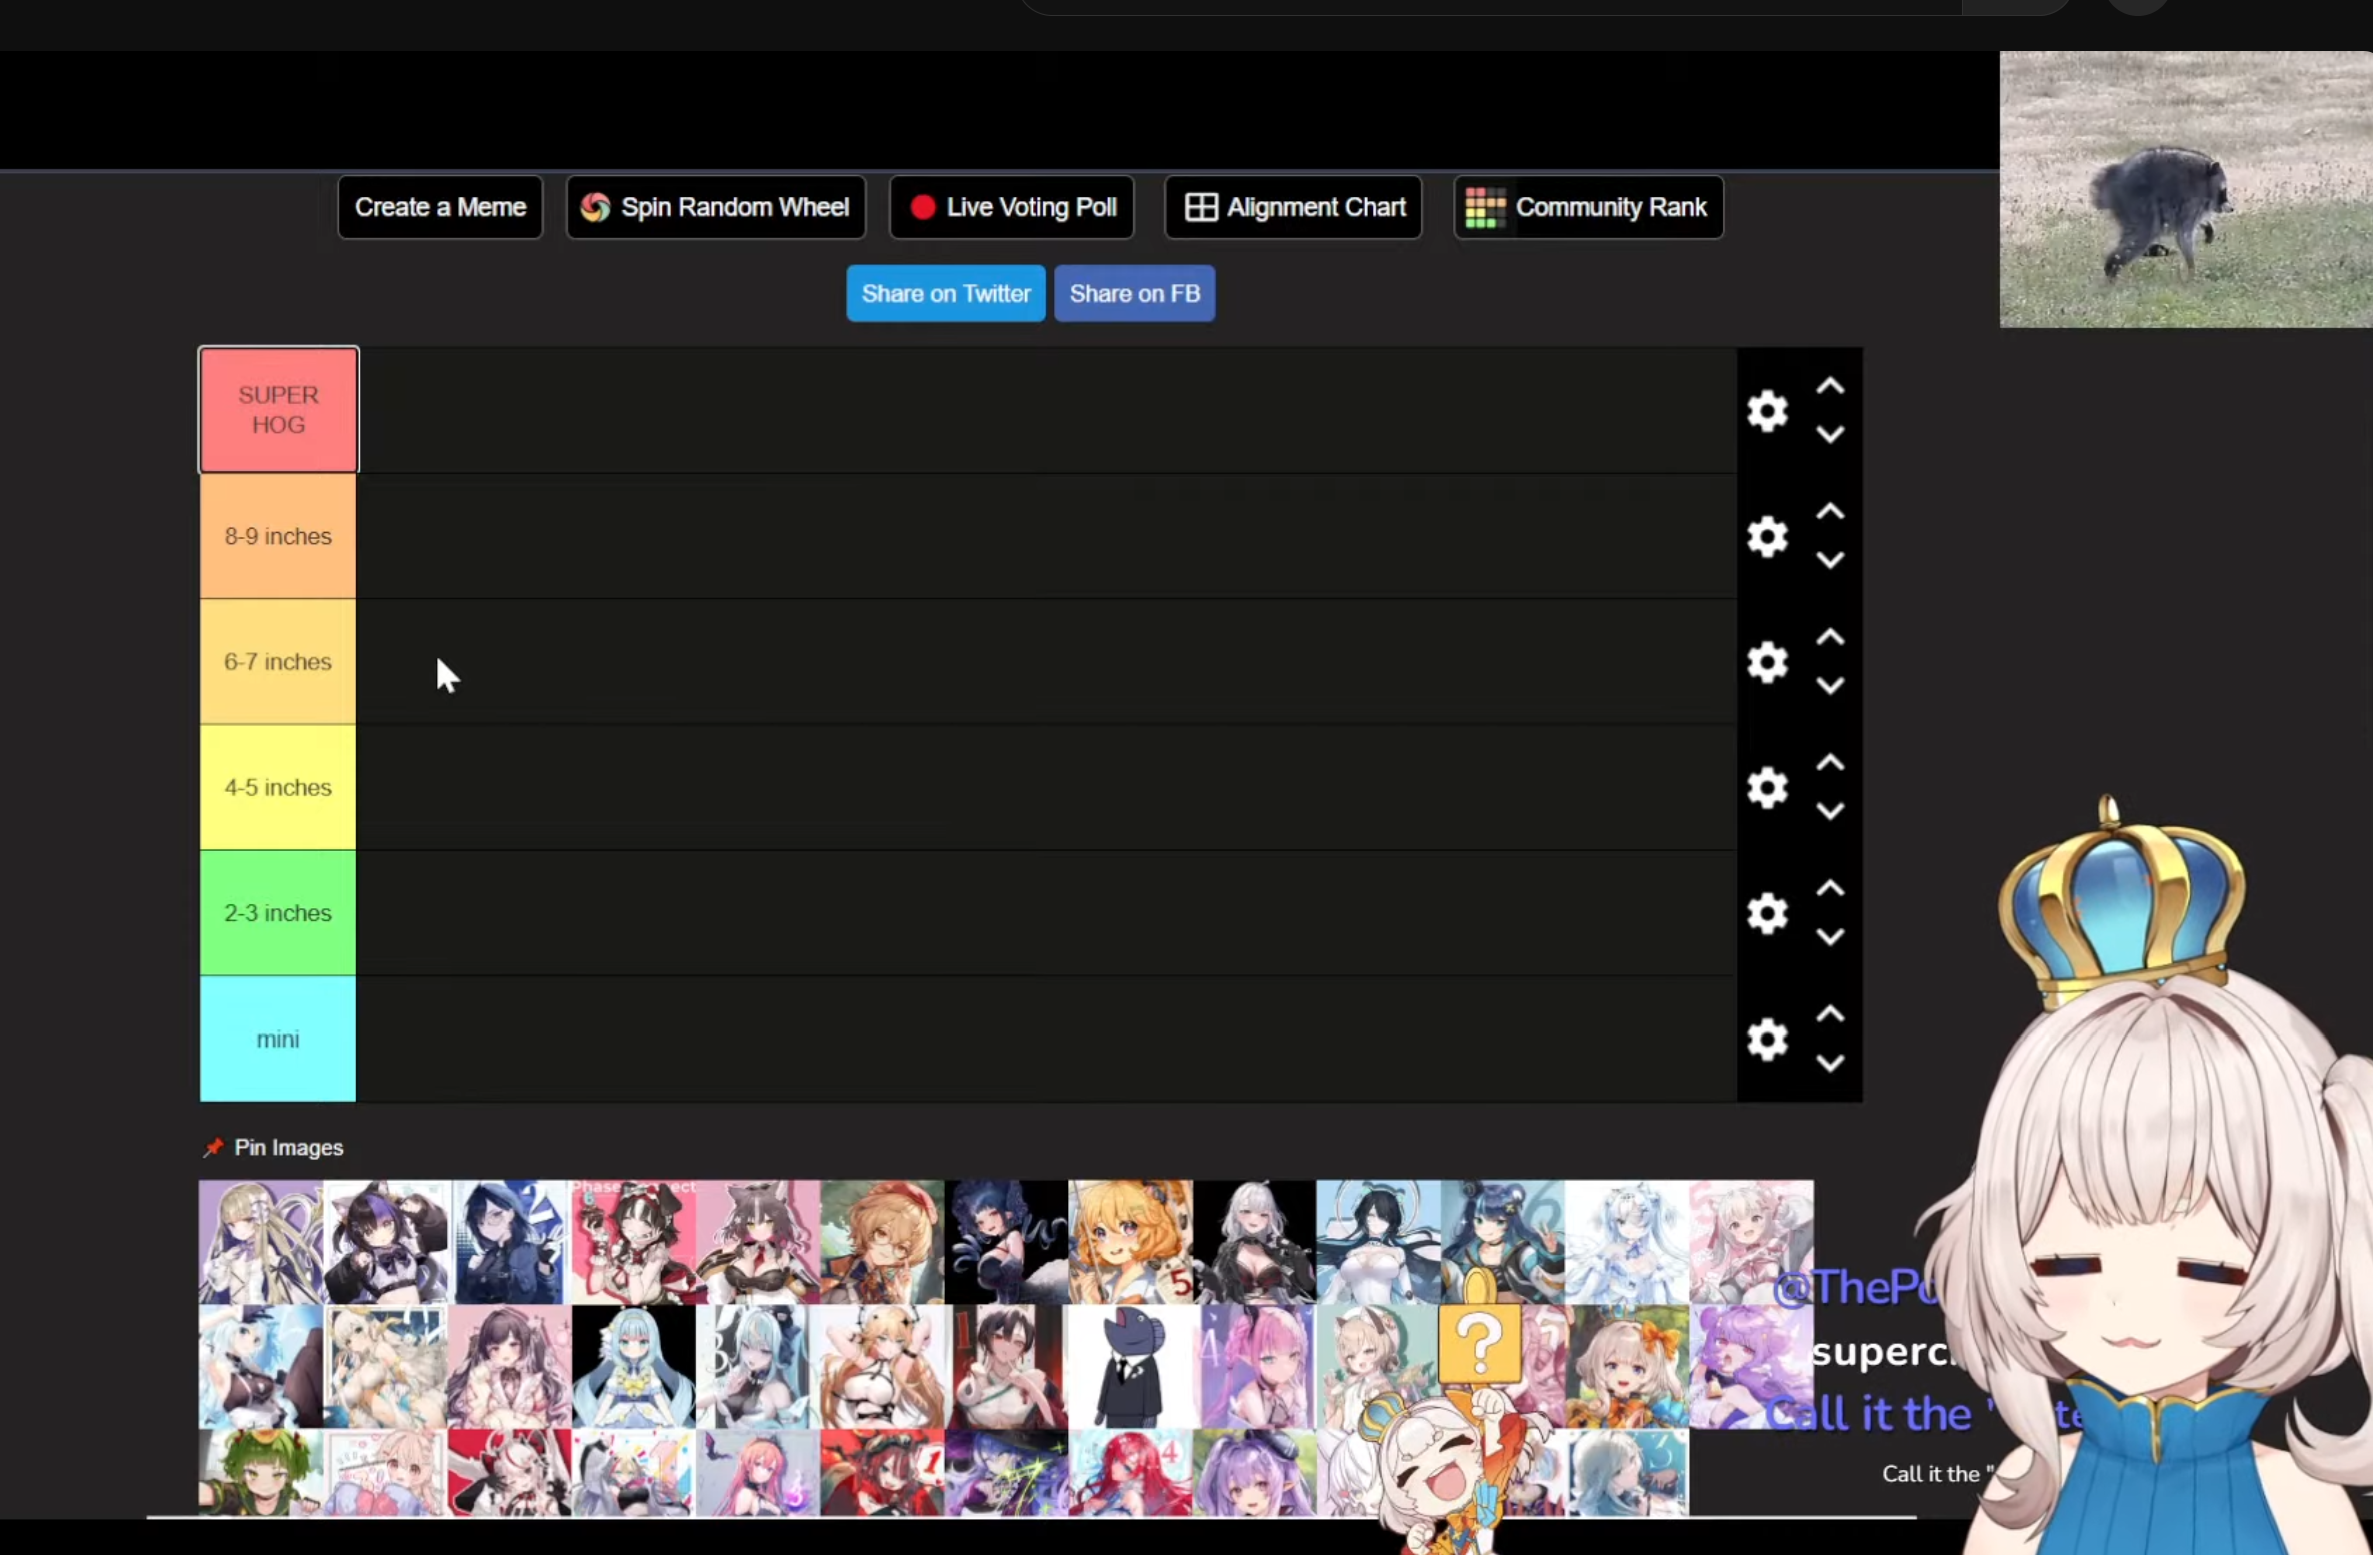Move mini row up

[1830, 1014]
